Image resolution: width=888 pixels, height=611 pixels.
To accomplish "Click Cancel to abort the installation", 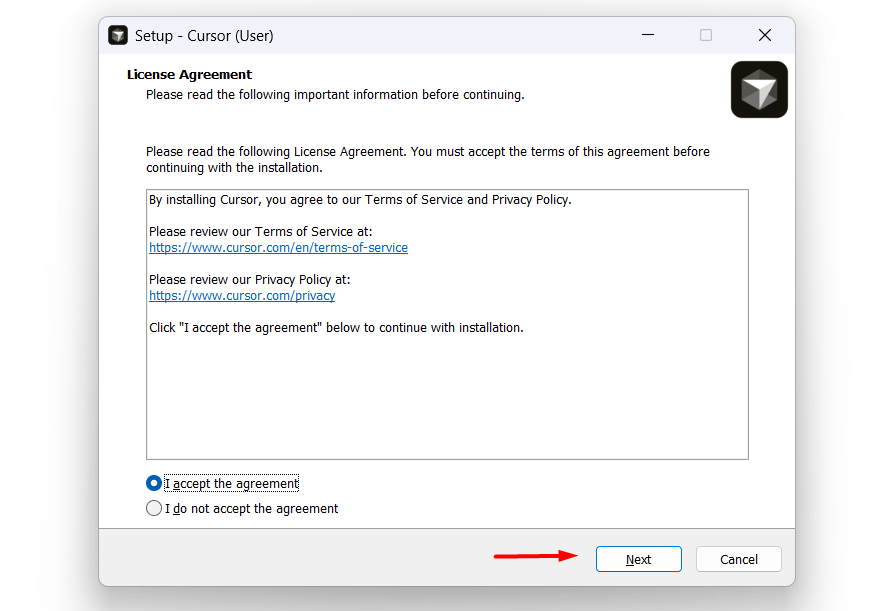I will click(738, 558).
